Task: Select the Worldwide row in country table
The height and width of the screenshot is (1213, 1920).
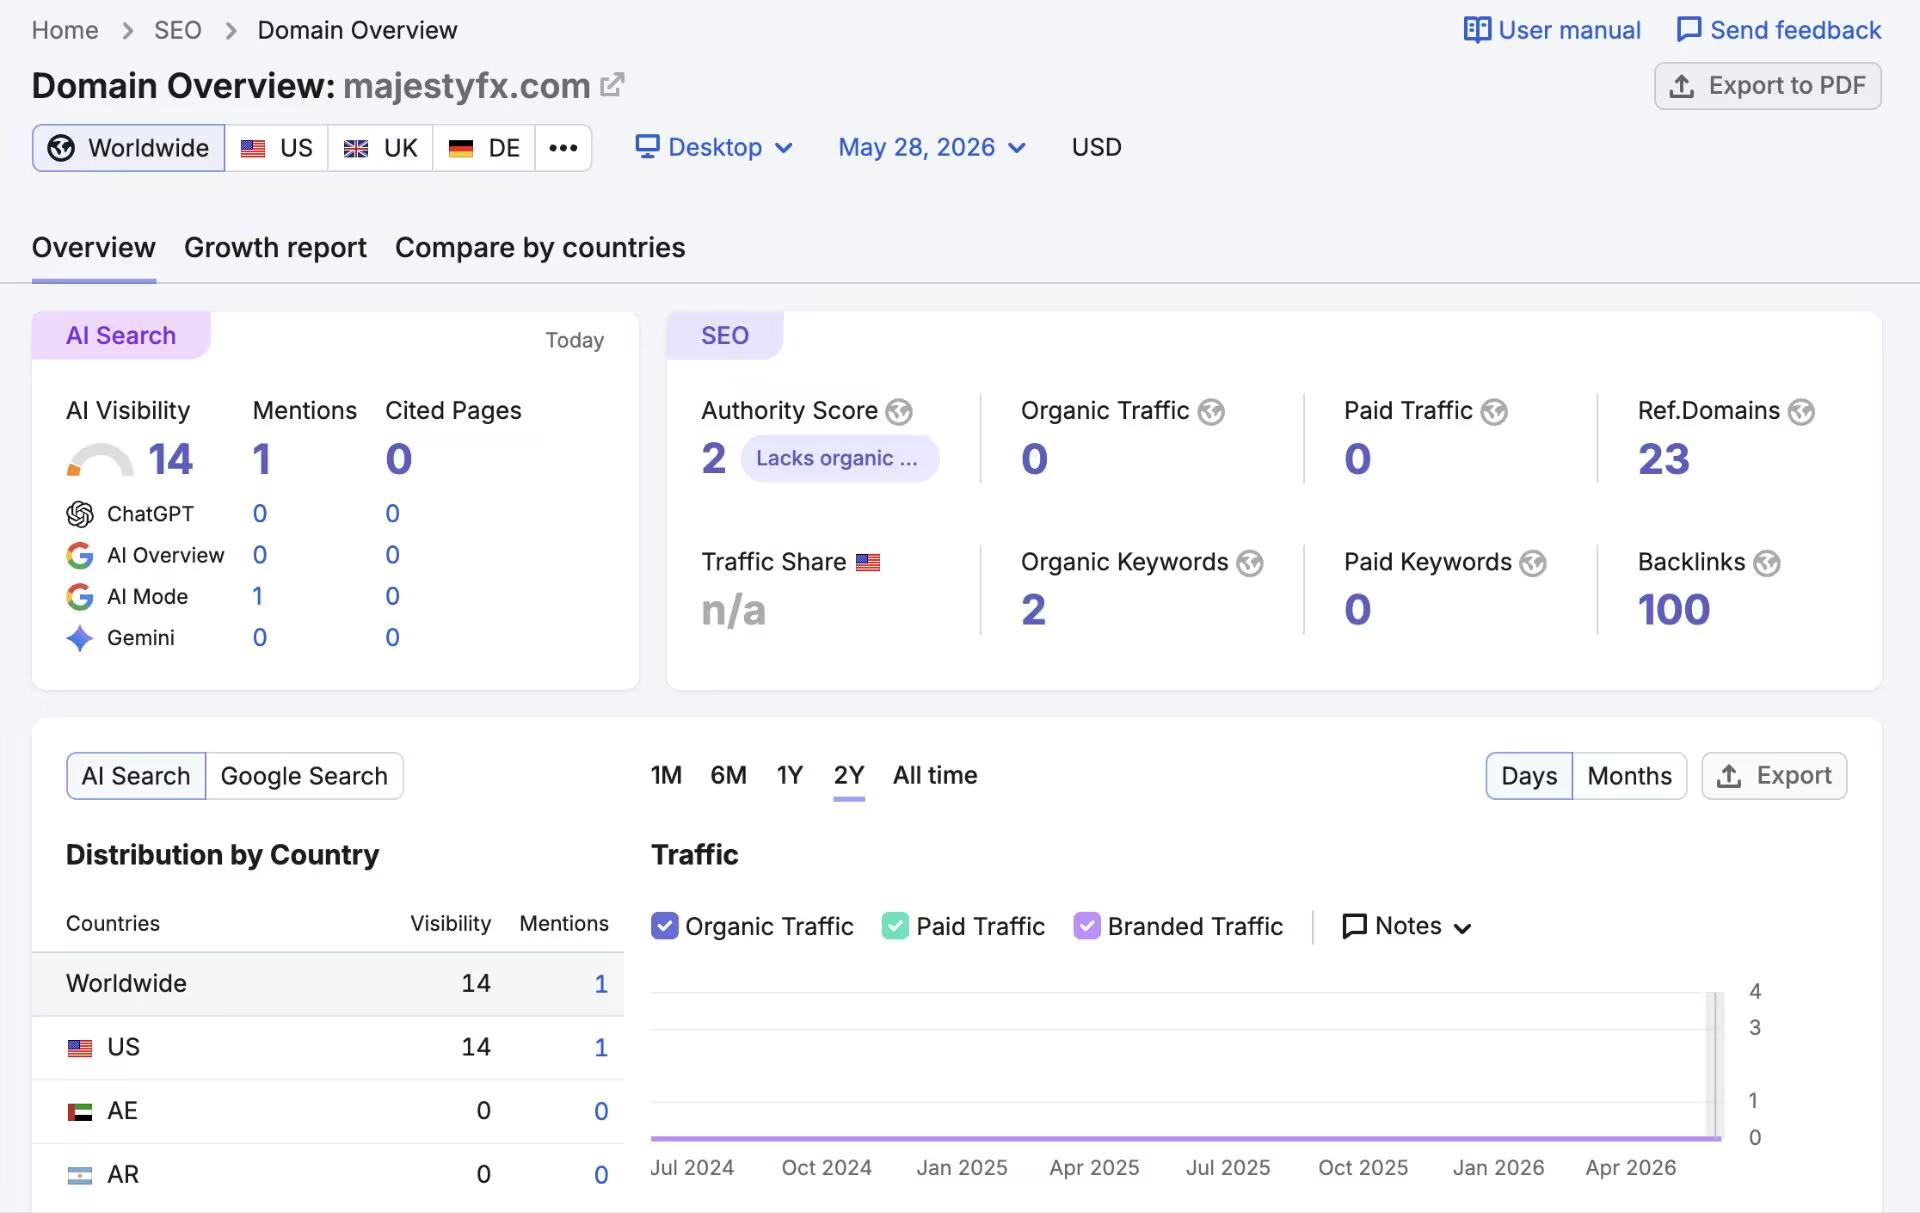Action: 328,984
